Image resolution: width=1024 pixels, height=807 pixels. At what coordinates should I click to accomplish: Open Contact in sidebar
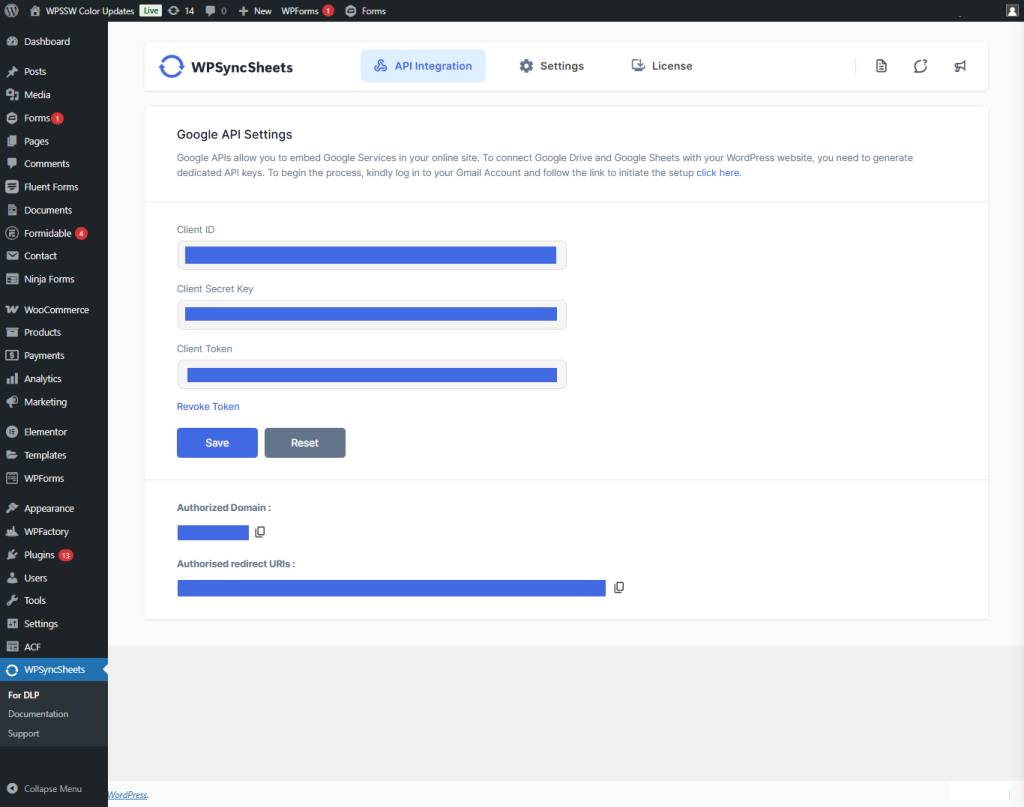pos(54,256)
